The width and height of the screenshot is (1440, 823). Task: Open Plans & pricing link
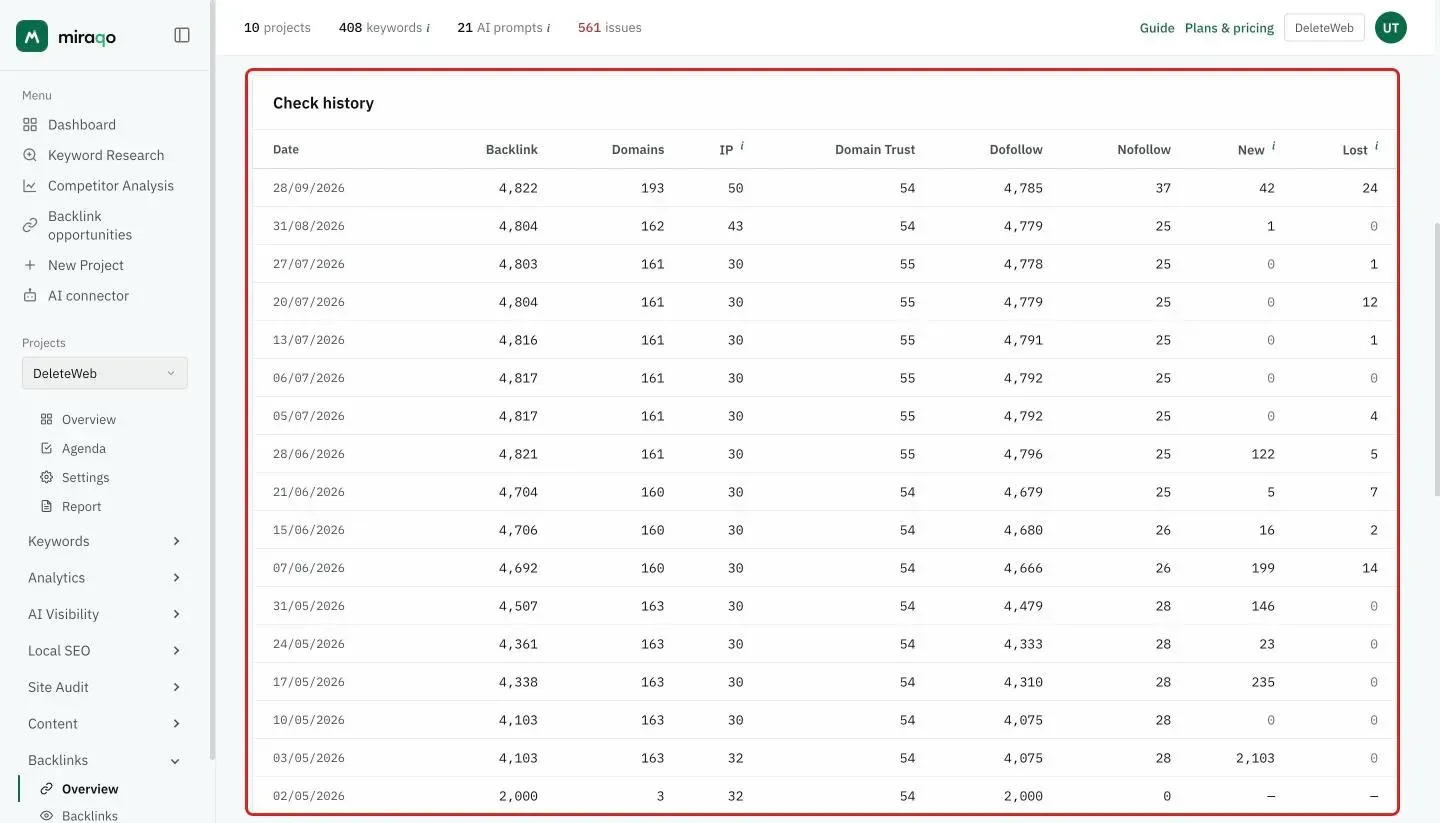click(x=1229, y=28)
